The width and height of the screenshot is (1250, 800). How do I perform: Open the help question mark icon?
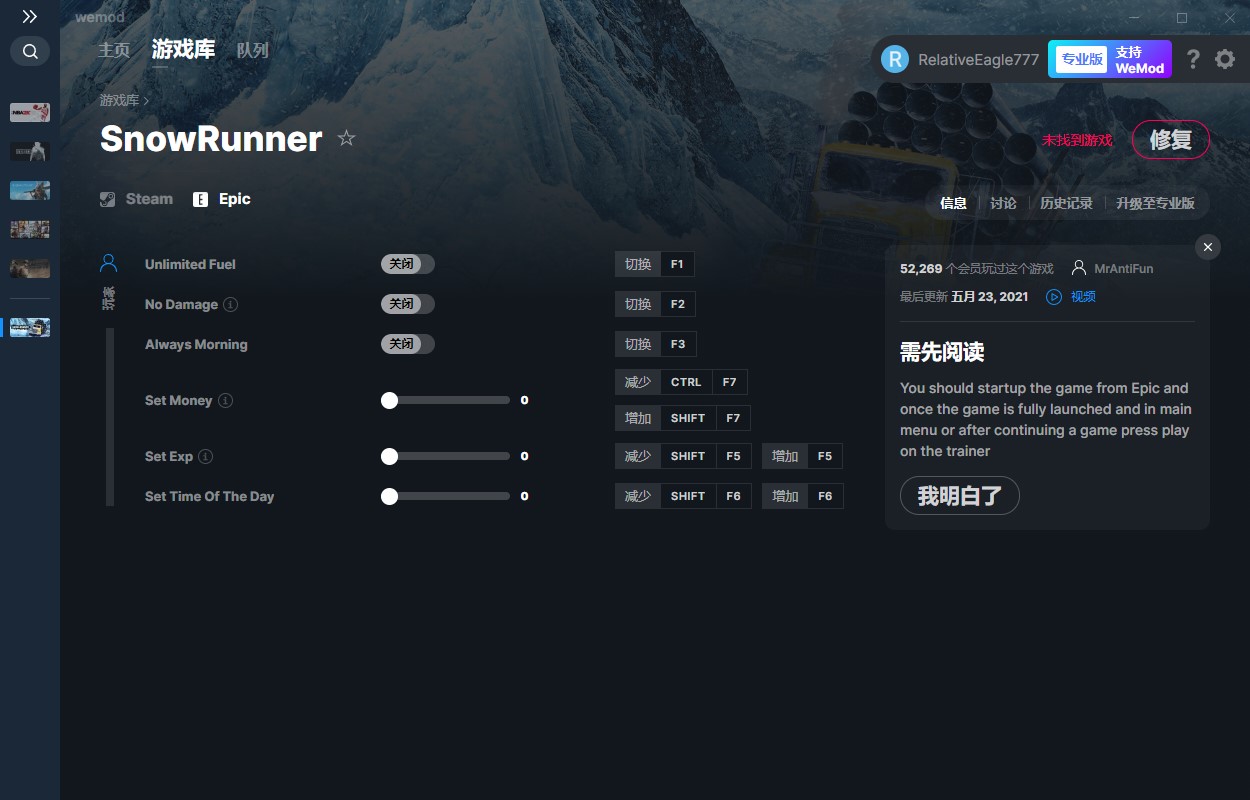[x=1193, y=59]
